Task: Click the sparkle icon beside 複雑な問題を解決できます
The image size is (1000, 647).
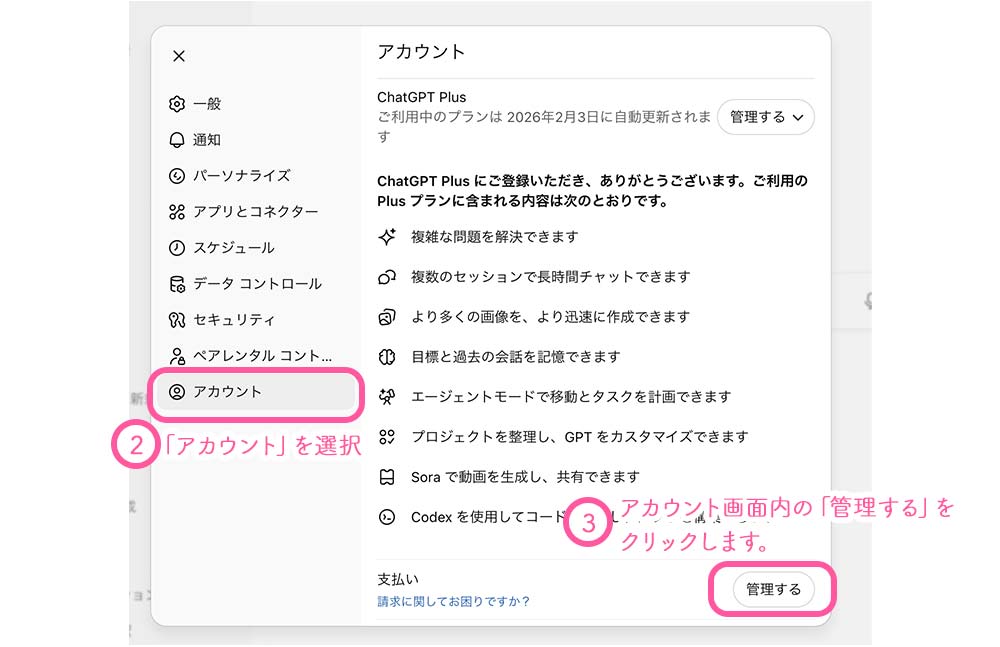Action: coord(387,237)
